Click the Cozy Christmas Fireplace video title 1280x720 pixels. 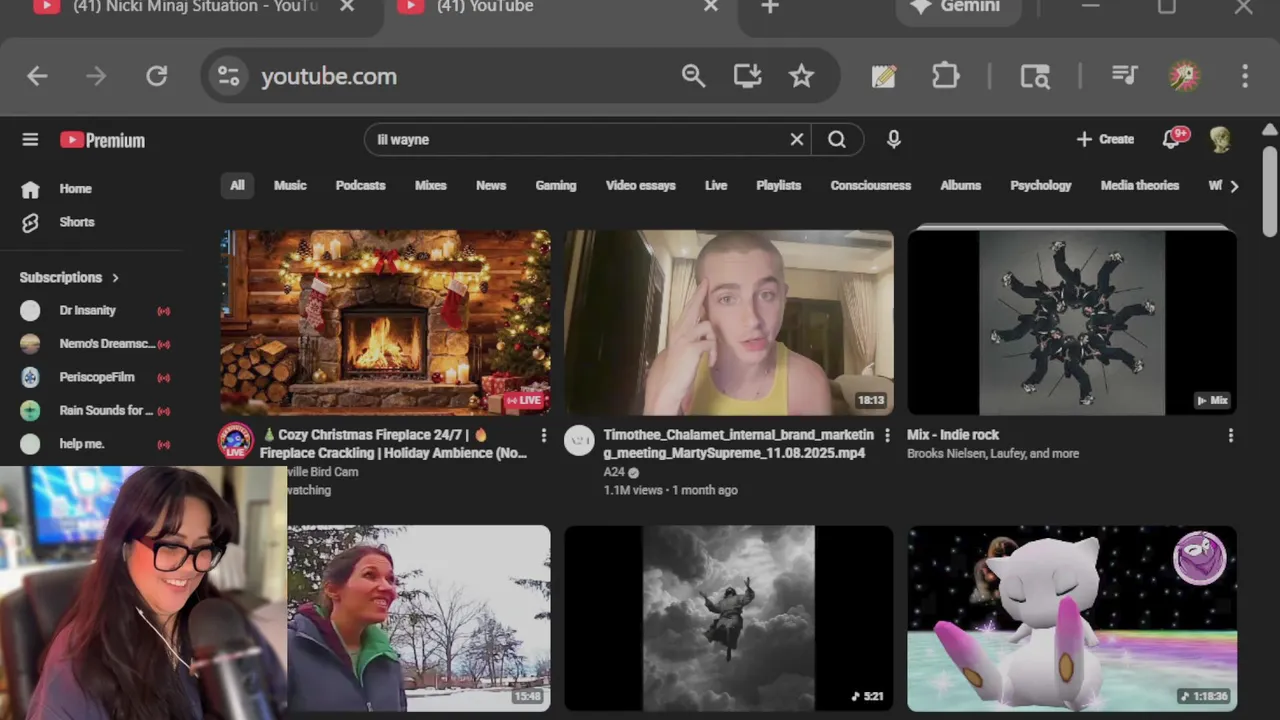tap(393, 444)
